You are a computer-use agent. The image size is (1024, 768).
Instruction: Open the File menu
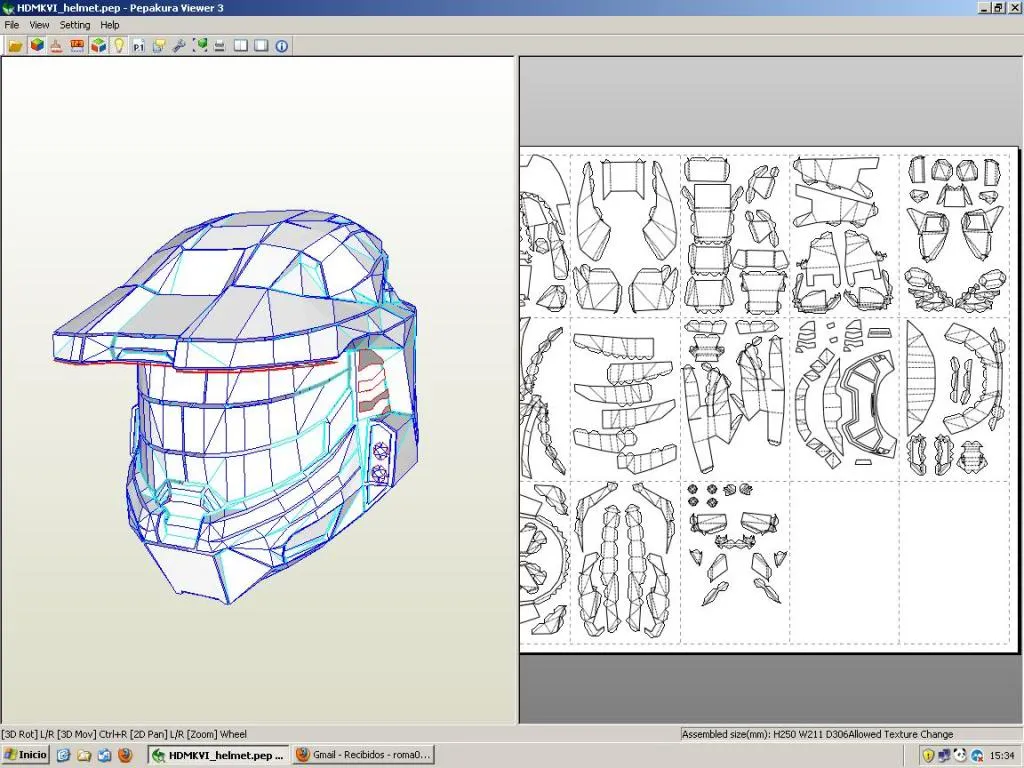(x=12, y=25)
